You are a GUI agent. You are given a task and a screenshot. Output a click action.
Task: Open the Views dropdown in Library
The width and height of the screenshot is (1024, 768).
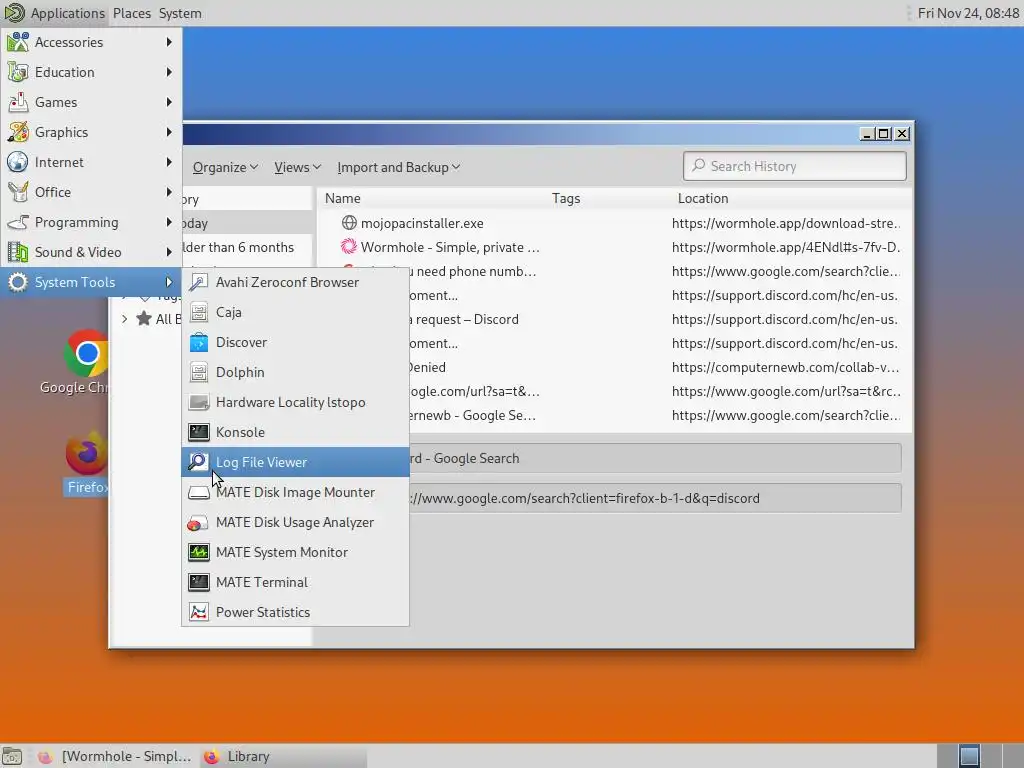(x=297, y=167)
